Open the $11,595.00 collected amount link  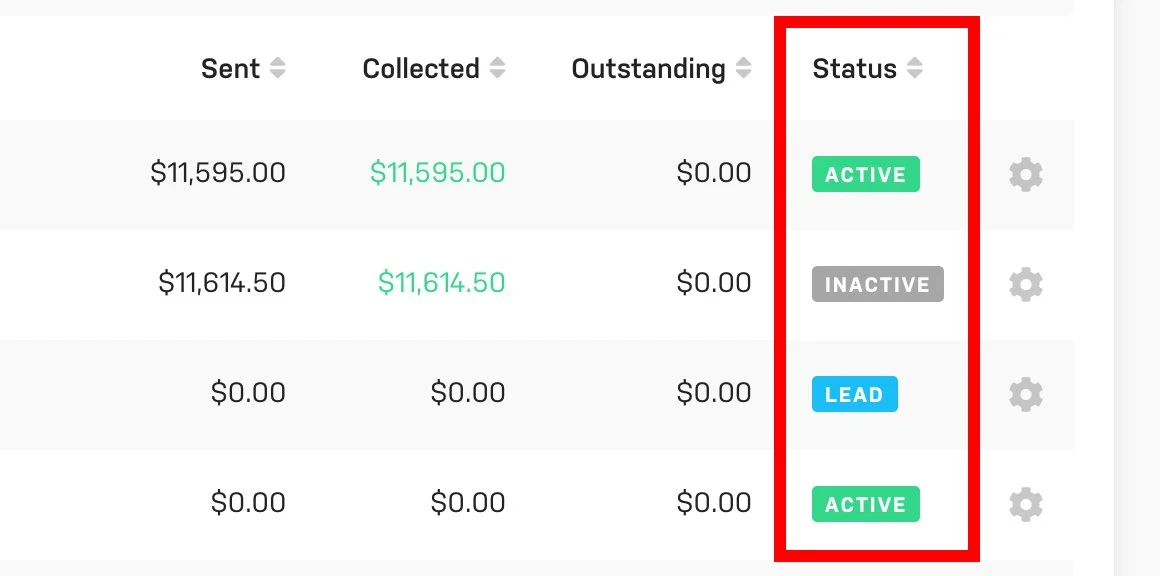point(438,172)
